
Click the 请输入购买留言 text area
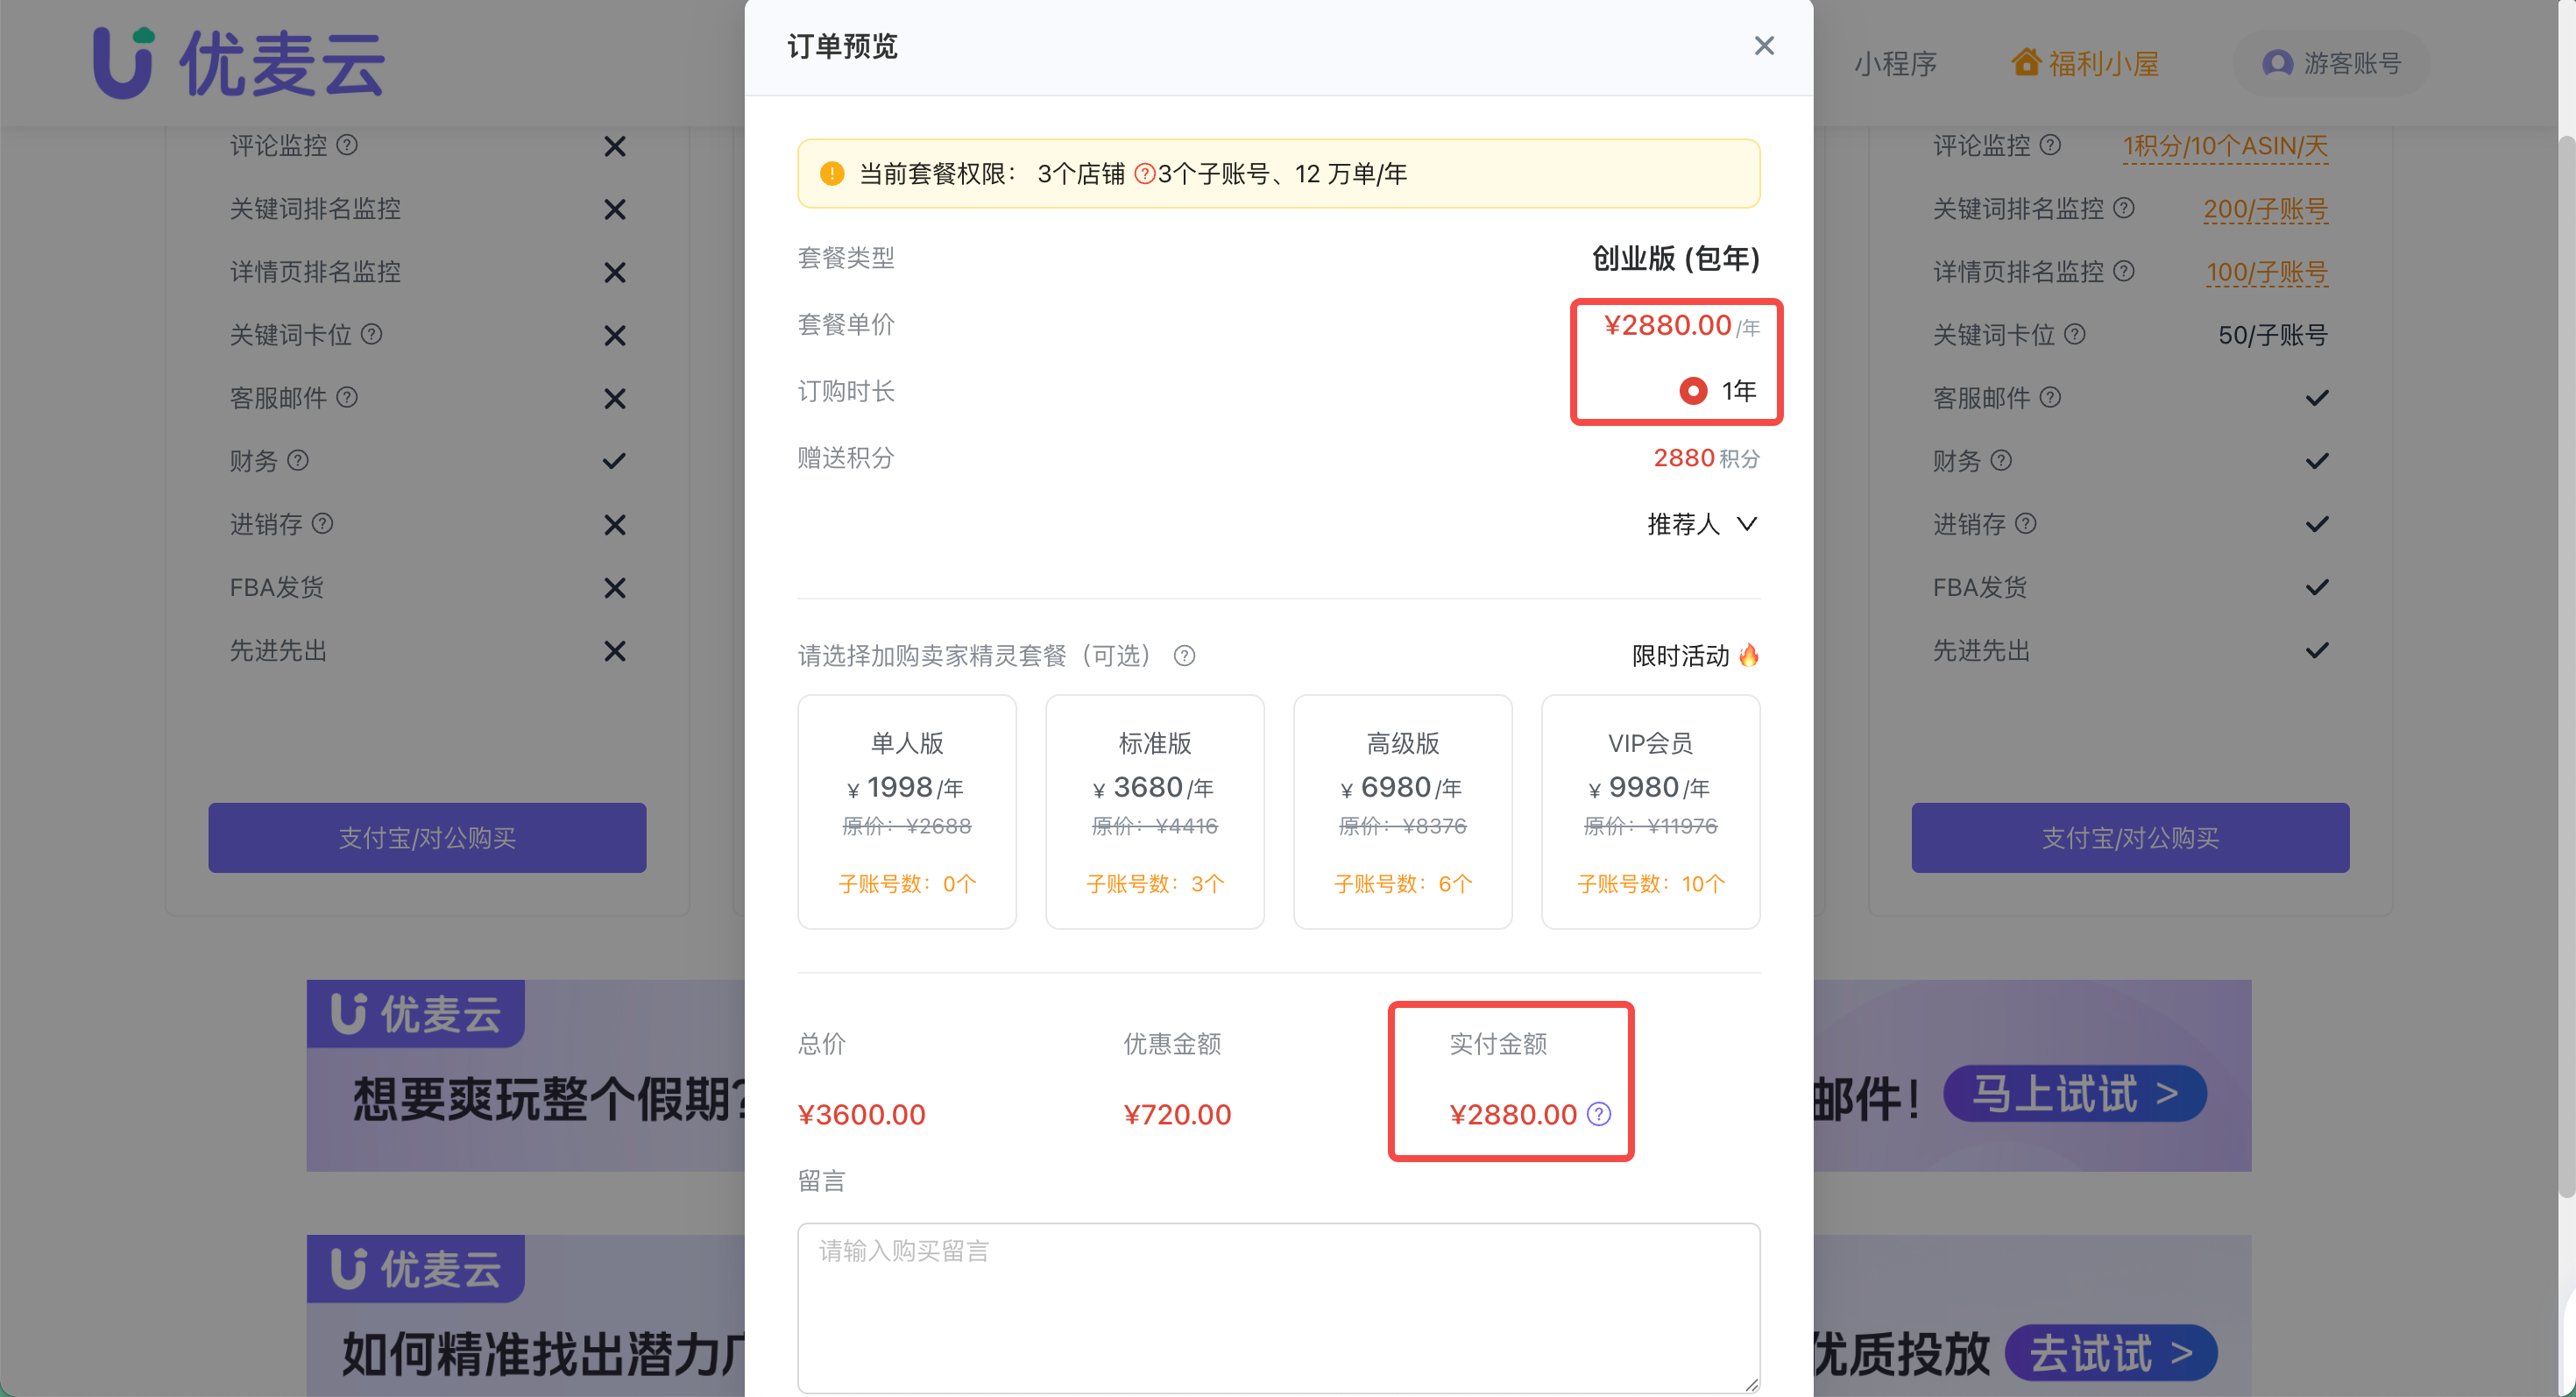pos(1278,1306)
